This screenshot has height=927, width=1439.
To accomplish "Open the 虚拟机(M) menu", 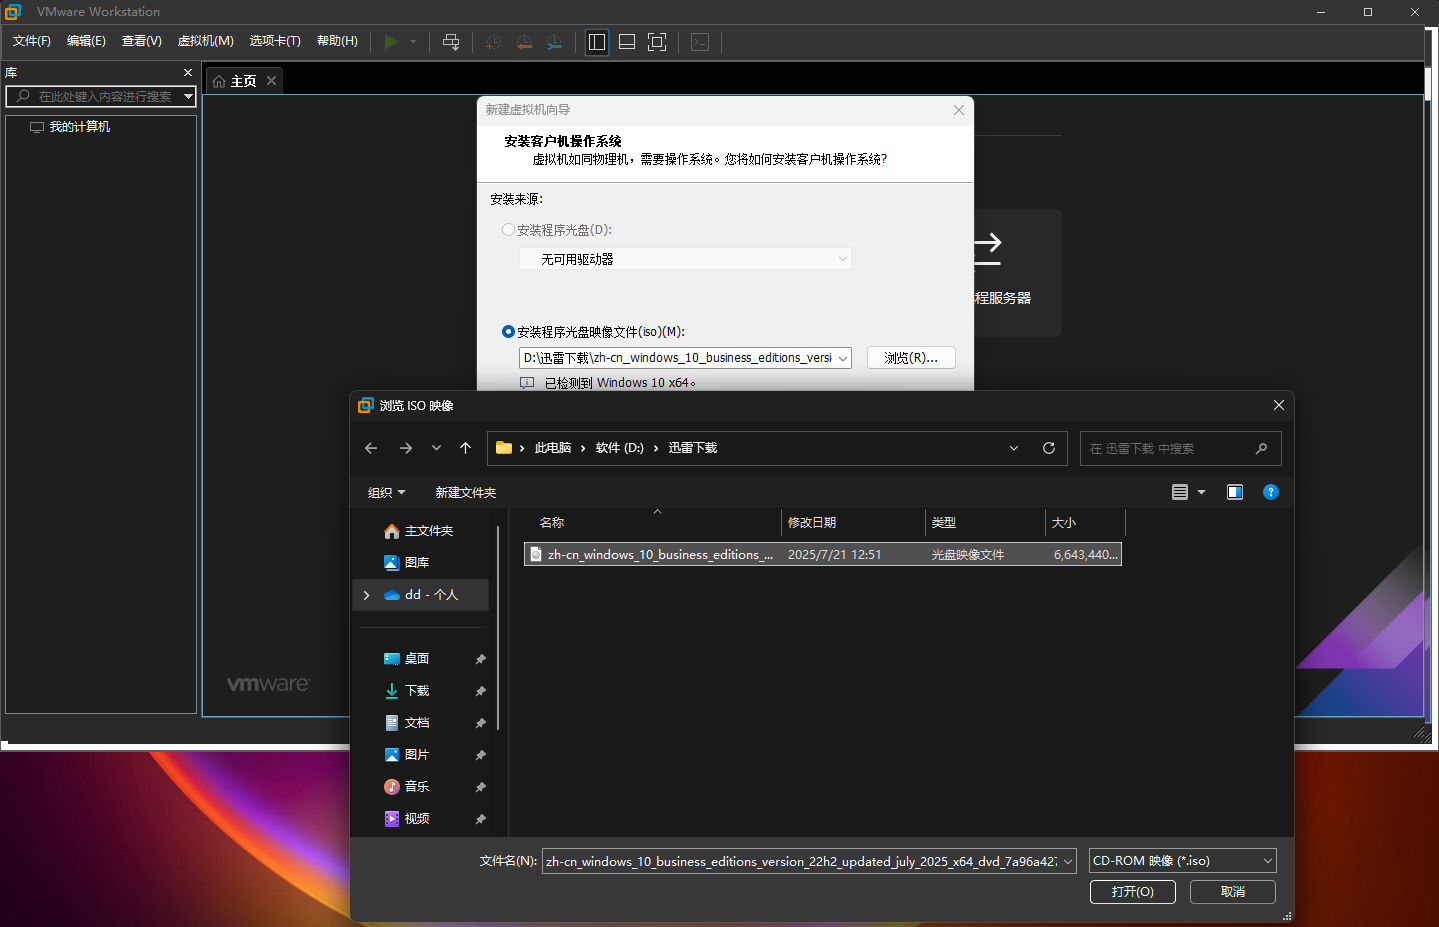I will (x=205, y=41).
